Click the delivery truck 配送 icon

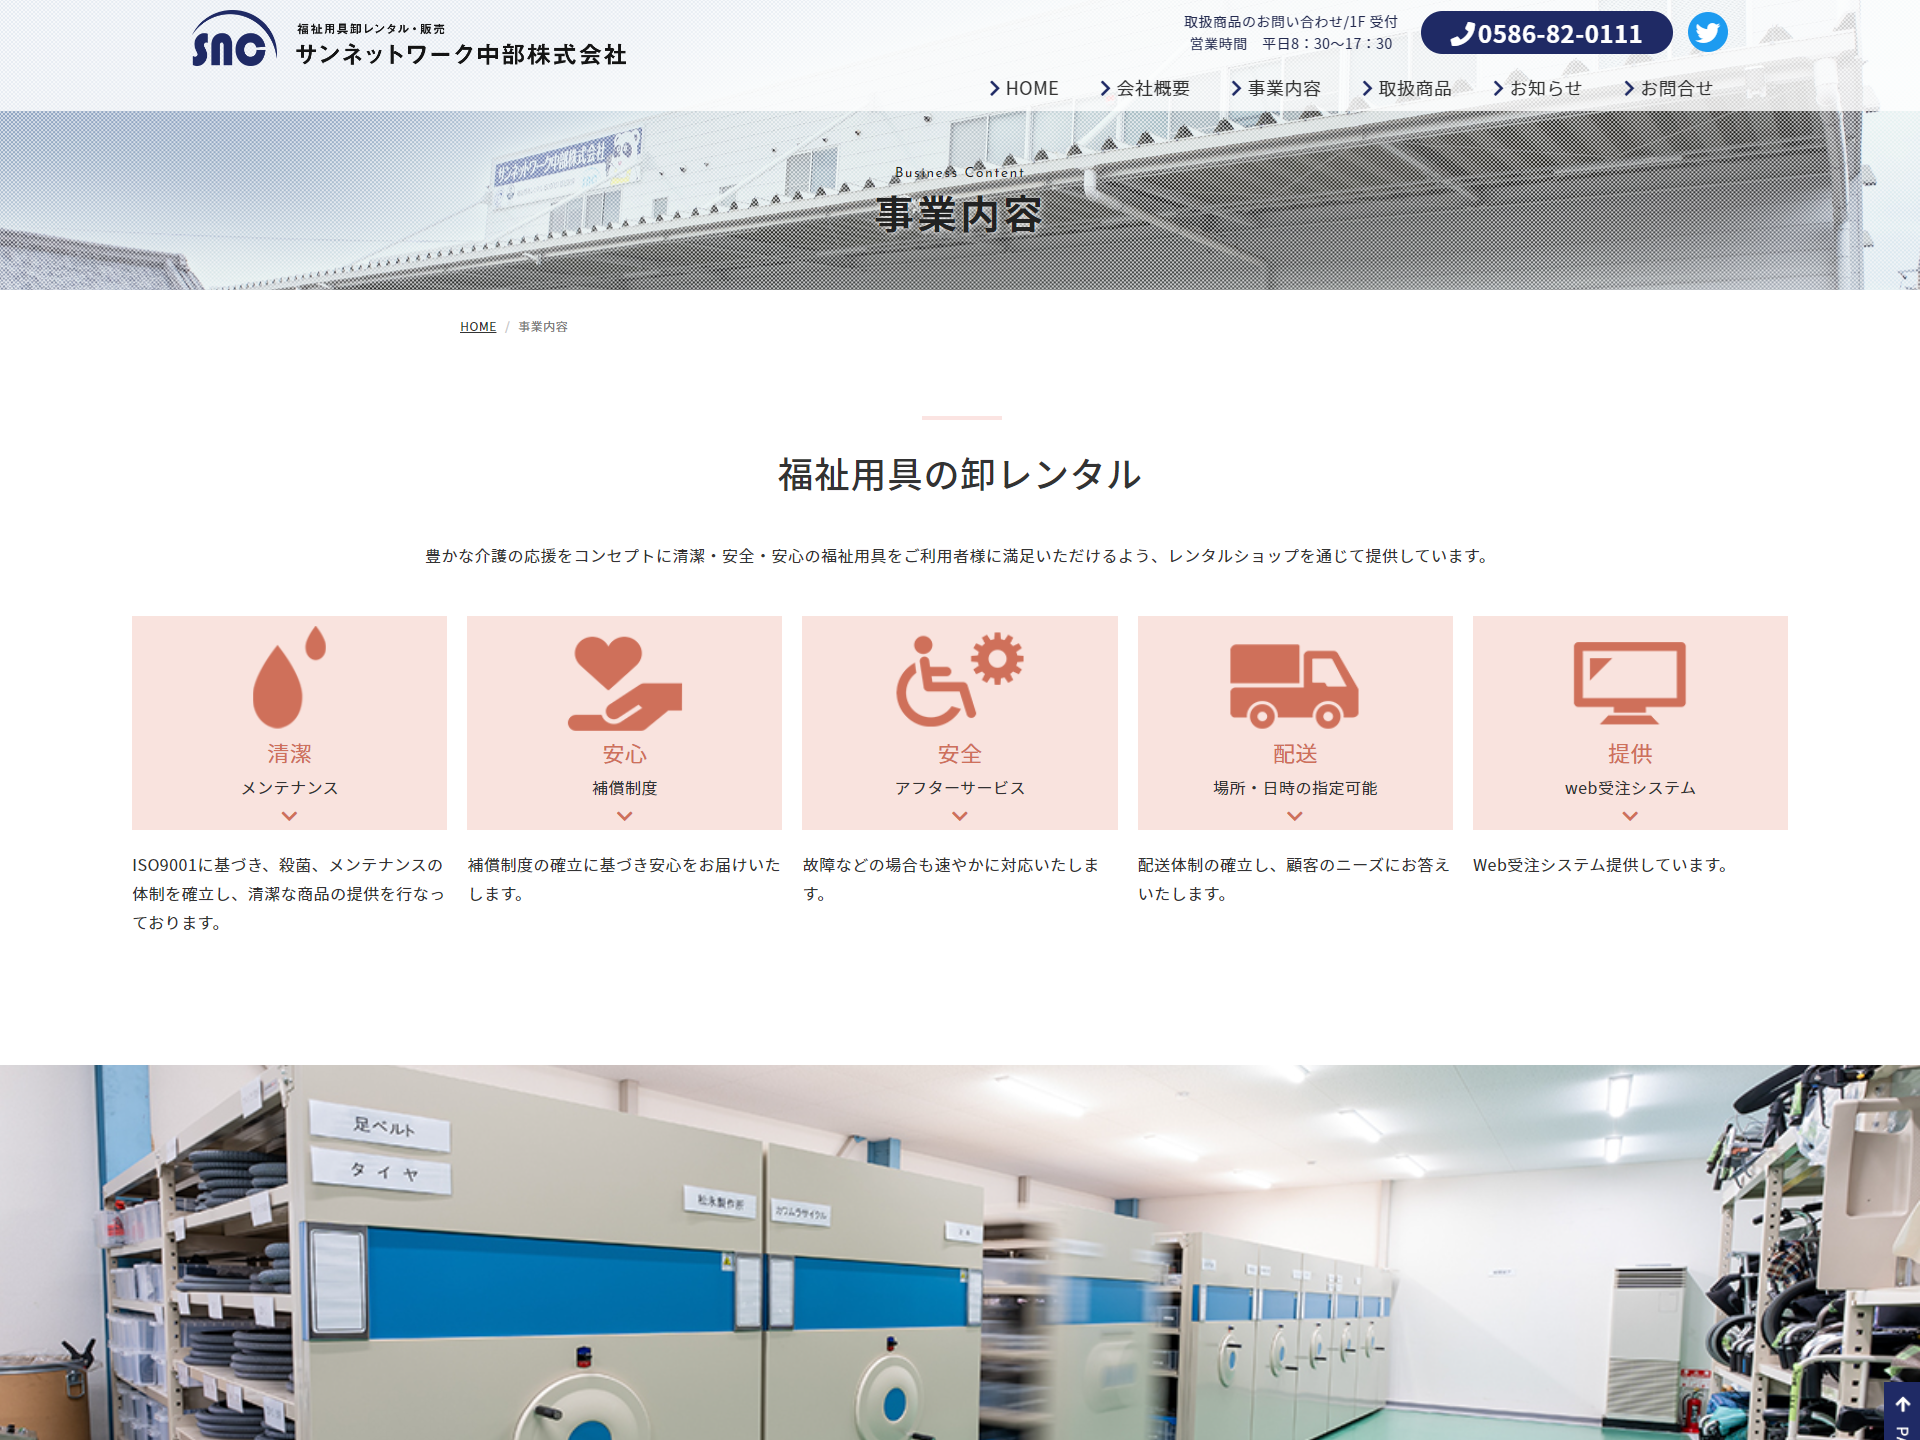(1294, 685)
